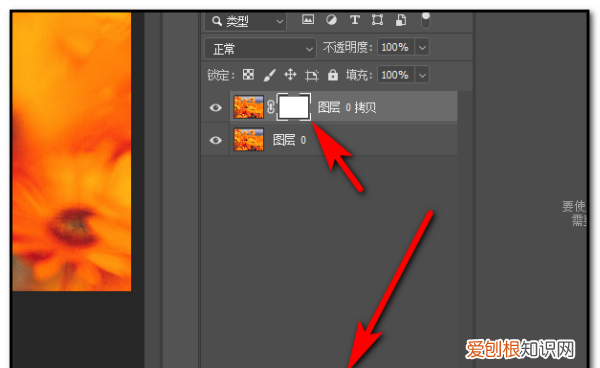Lock all padlock icon

[333, 75]
